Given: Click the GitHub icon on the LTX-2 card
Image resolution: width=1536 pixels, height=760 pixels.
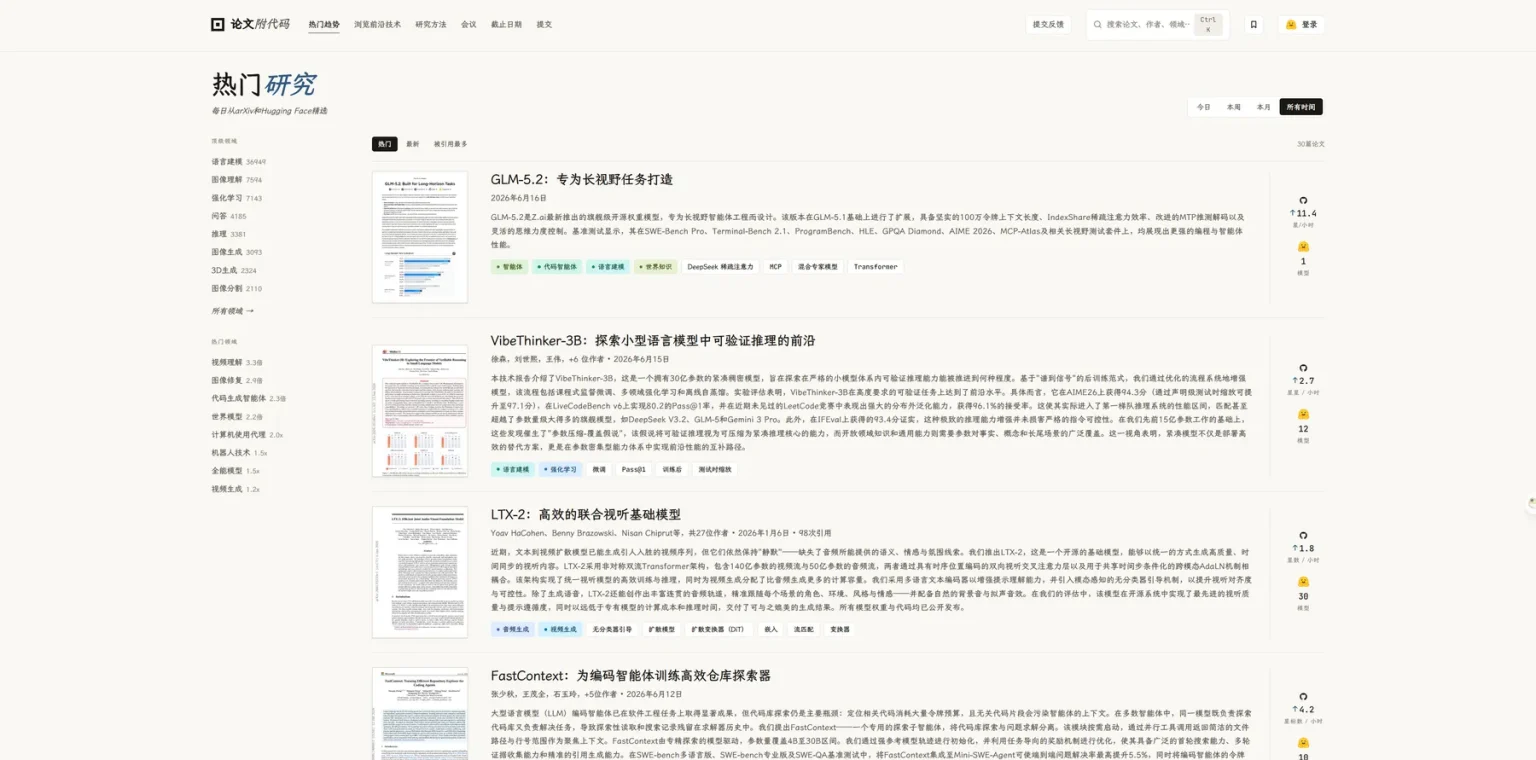Looking at the screenshot, I should pos(1303,535).
